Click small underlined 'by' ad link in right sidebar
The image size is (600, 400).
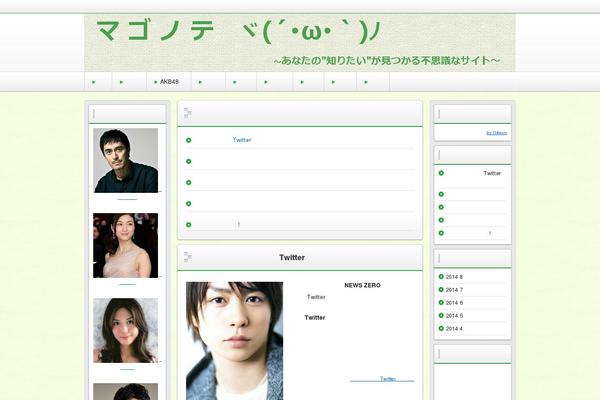[497, 133]
